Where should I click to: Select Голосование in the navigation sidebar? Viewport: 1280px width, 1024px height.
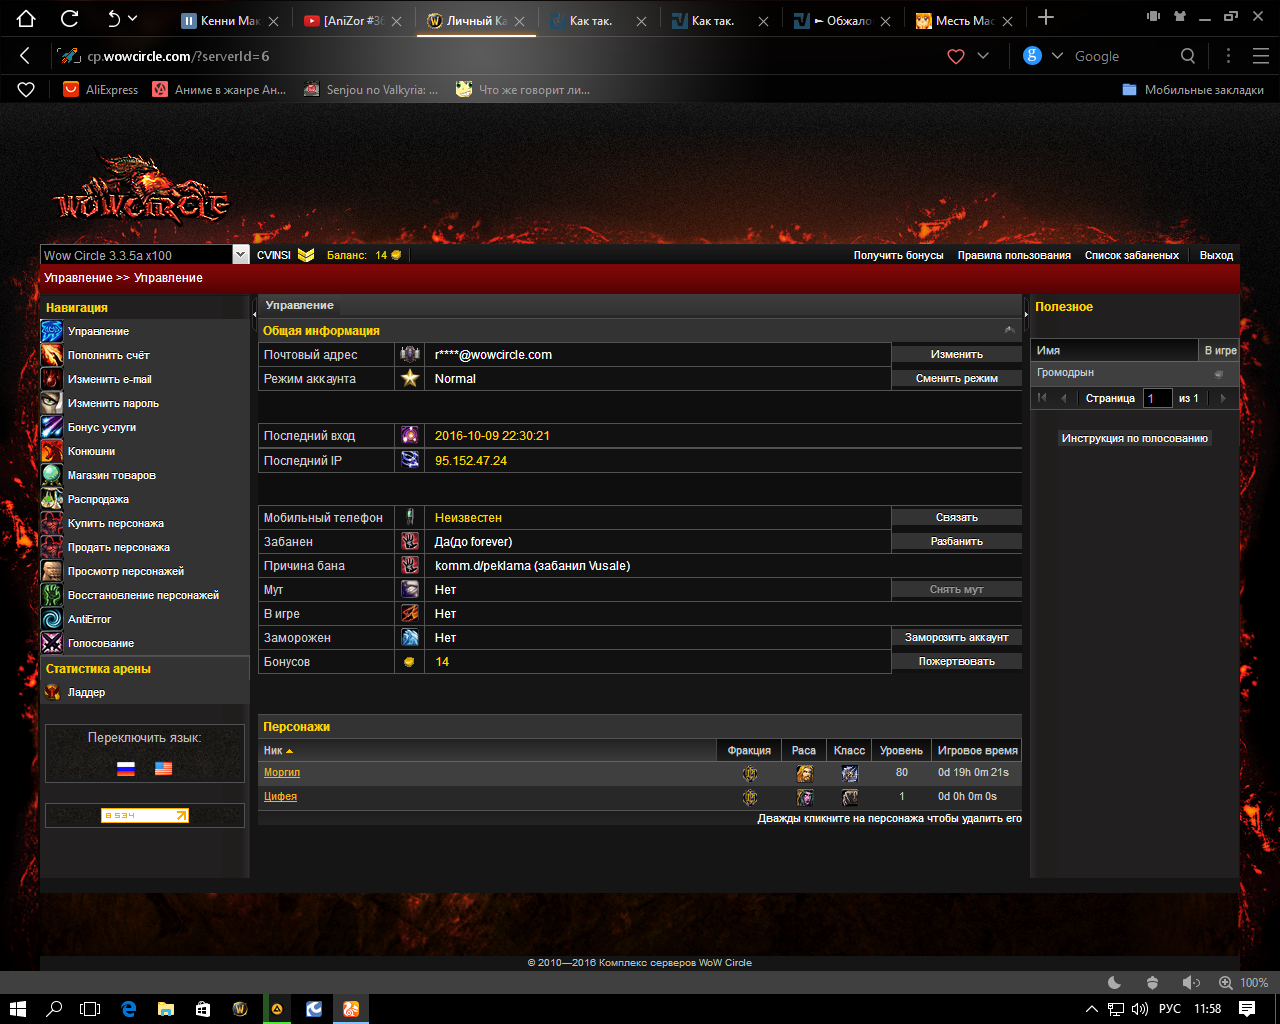[x=100, y=643]
